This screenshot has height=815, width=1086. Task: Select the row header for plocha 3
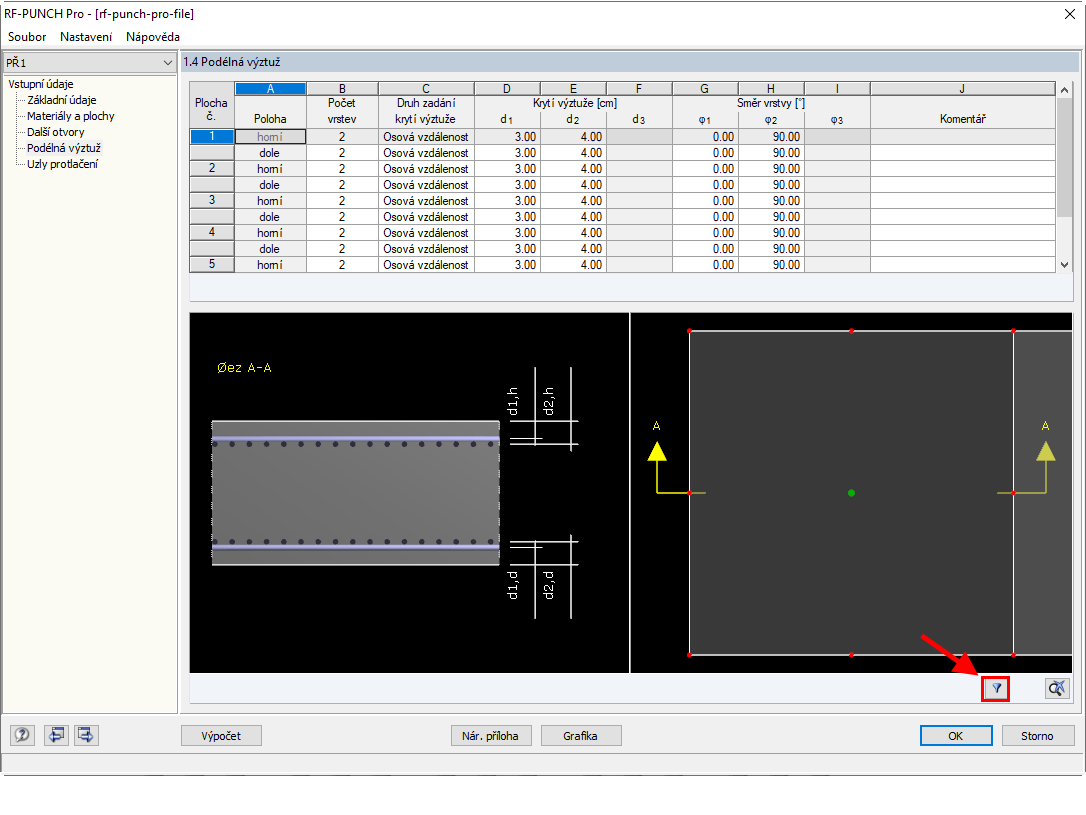coord(212,200)
